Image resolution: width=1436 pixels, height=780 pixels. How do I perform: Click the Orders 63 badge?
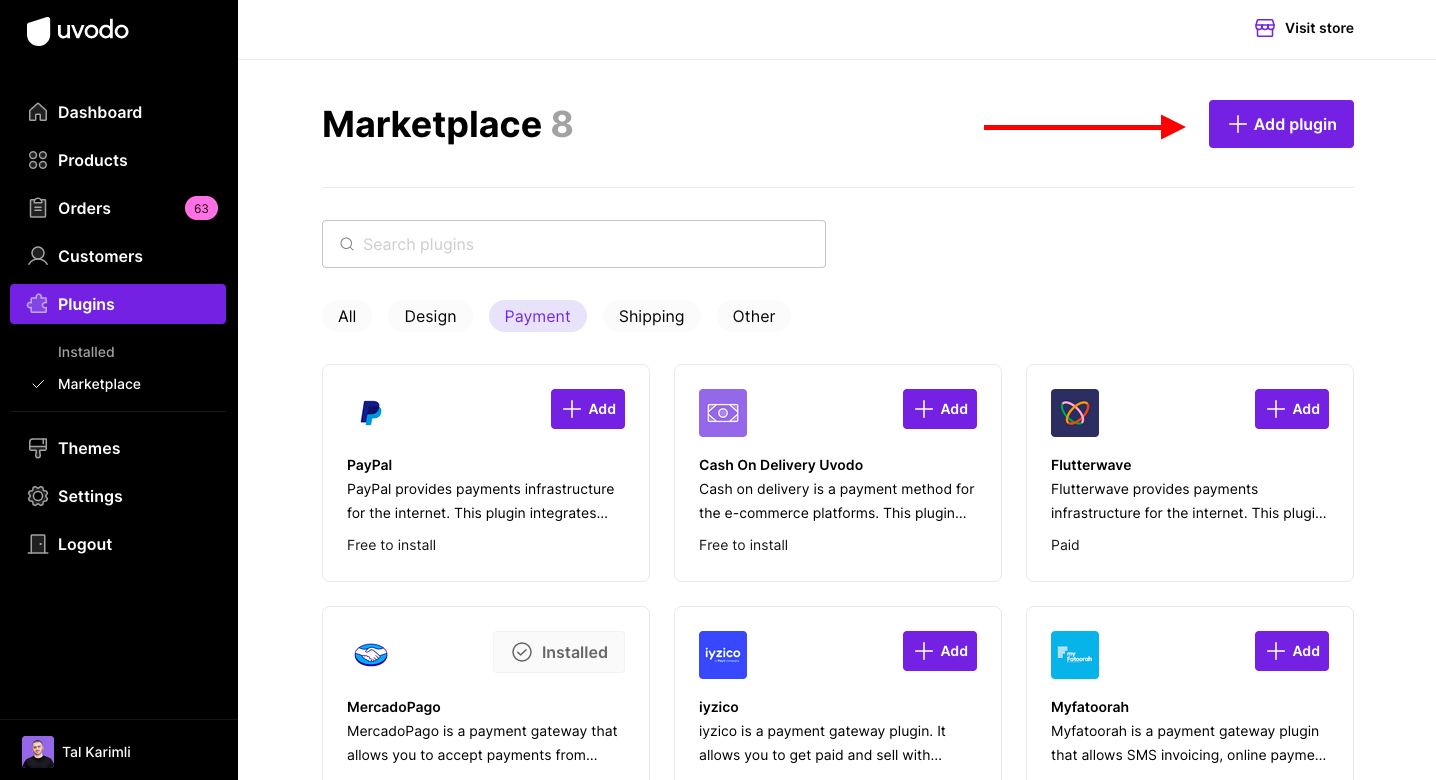pyautogui.click(x=201, y=208)
